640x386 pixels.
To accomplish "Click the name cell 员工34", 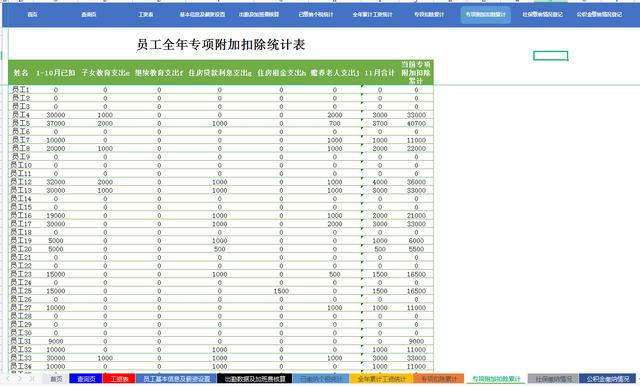I will (21, 366).
